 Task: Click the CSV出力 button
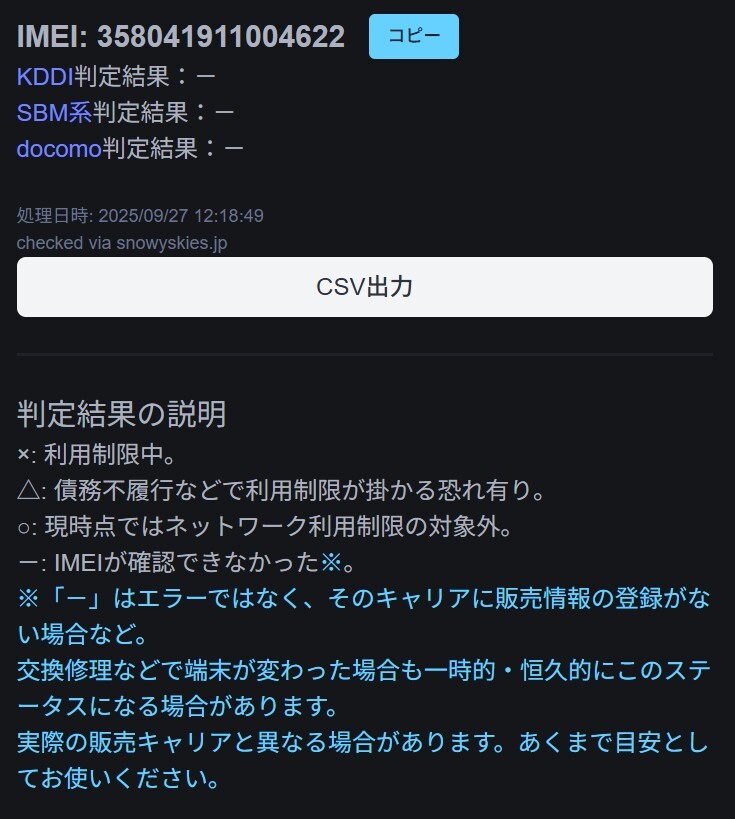coord(365,287)
